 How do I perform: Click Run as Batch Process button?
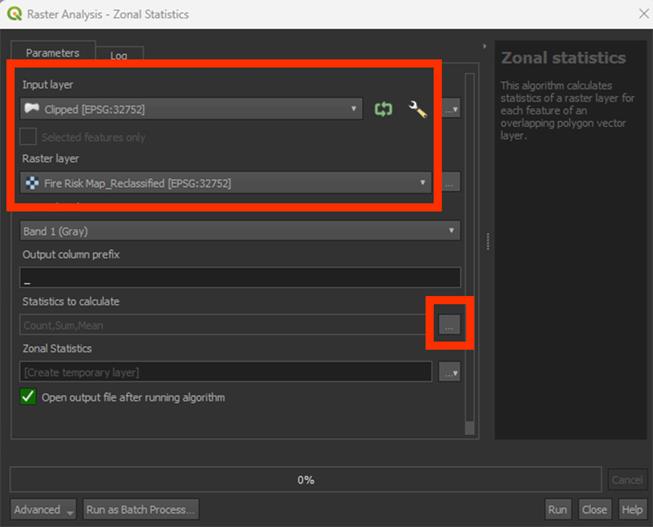[x=140, y=509]
